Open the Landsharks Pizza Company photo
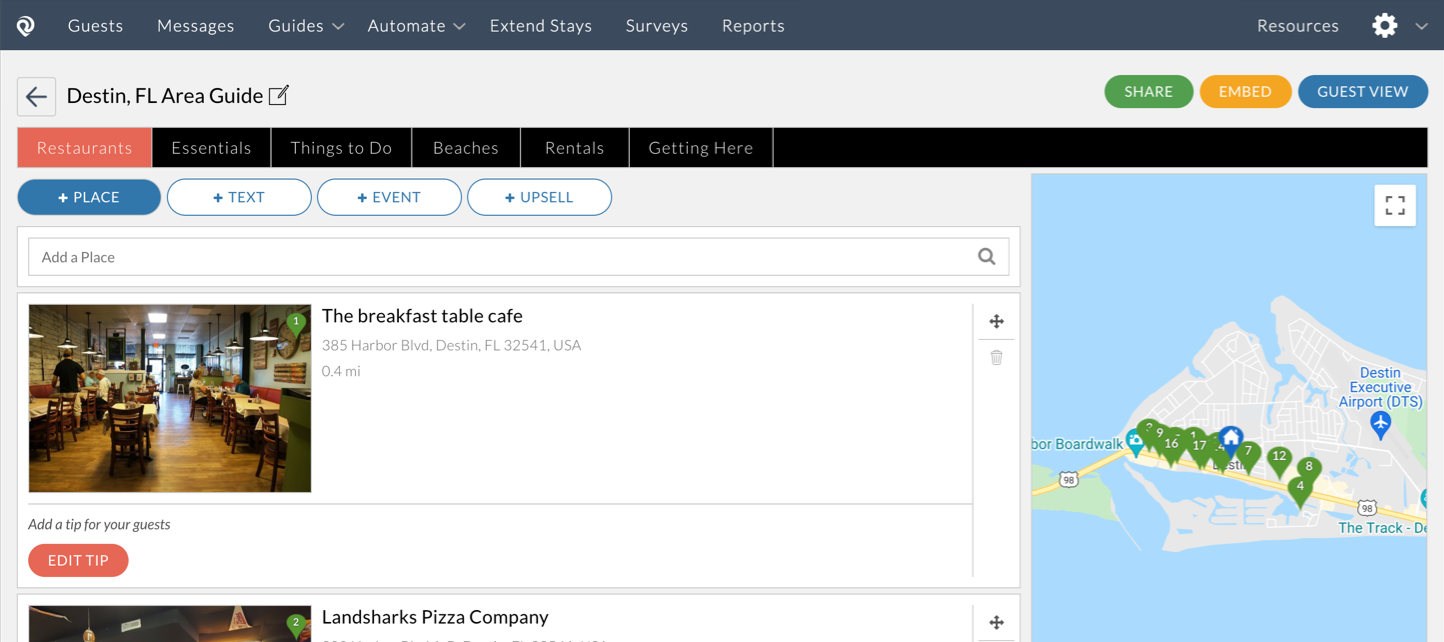Screen dimensions: 1444x642 point(170,624)
